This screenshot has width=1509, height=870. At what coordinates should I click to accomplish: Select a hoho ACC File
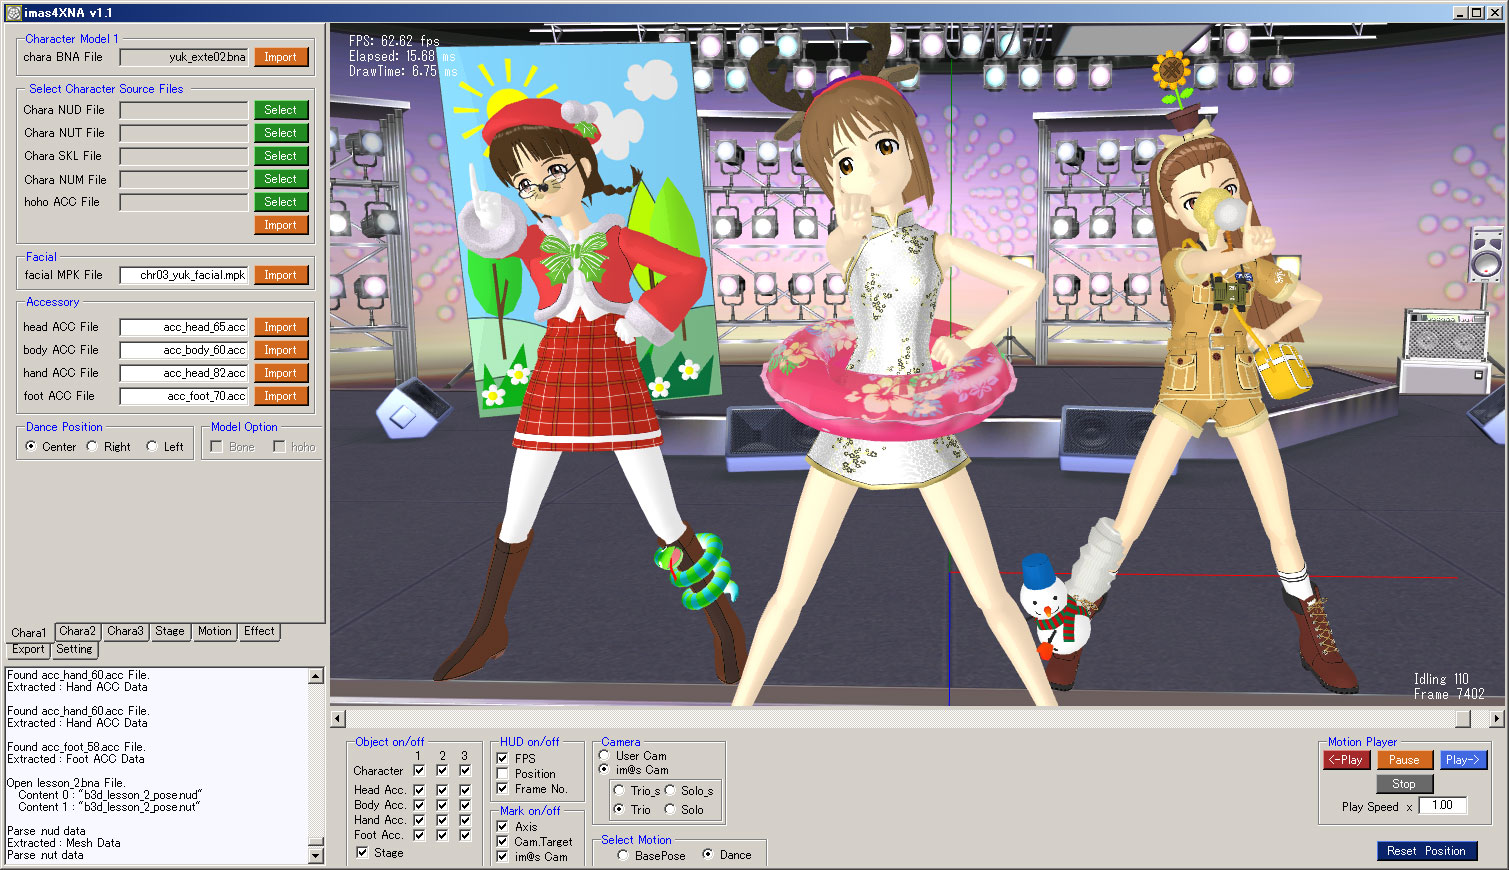281,202
